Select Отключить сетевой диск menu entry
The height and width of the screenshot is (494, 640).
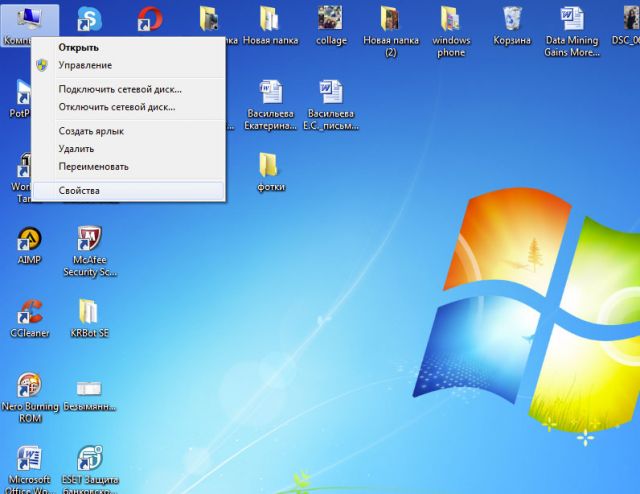coord(128,107)
